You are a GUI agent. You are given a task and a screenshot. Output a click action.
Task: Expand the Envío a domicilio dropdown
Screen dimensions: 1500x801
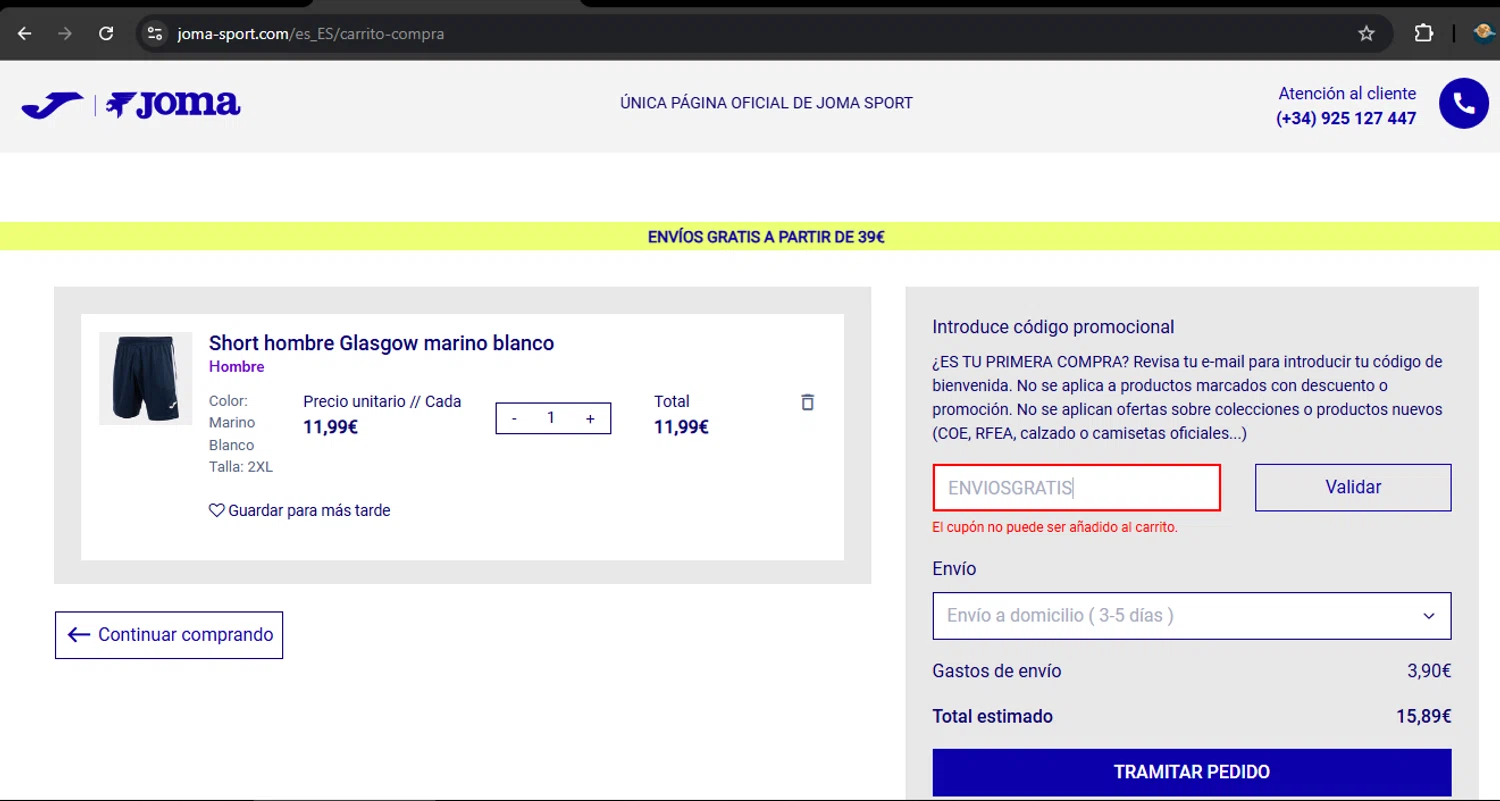pos(1192,616)
